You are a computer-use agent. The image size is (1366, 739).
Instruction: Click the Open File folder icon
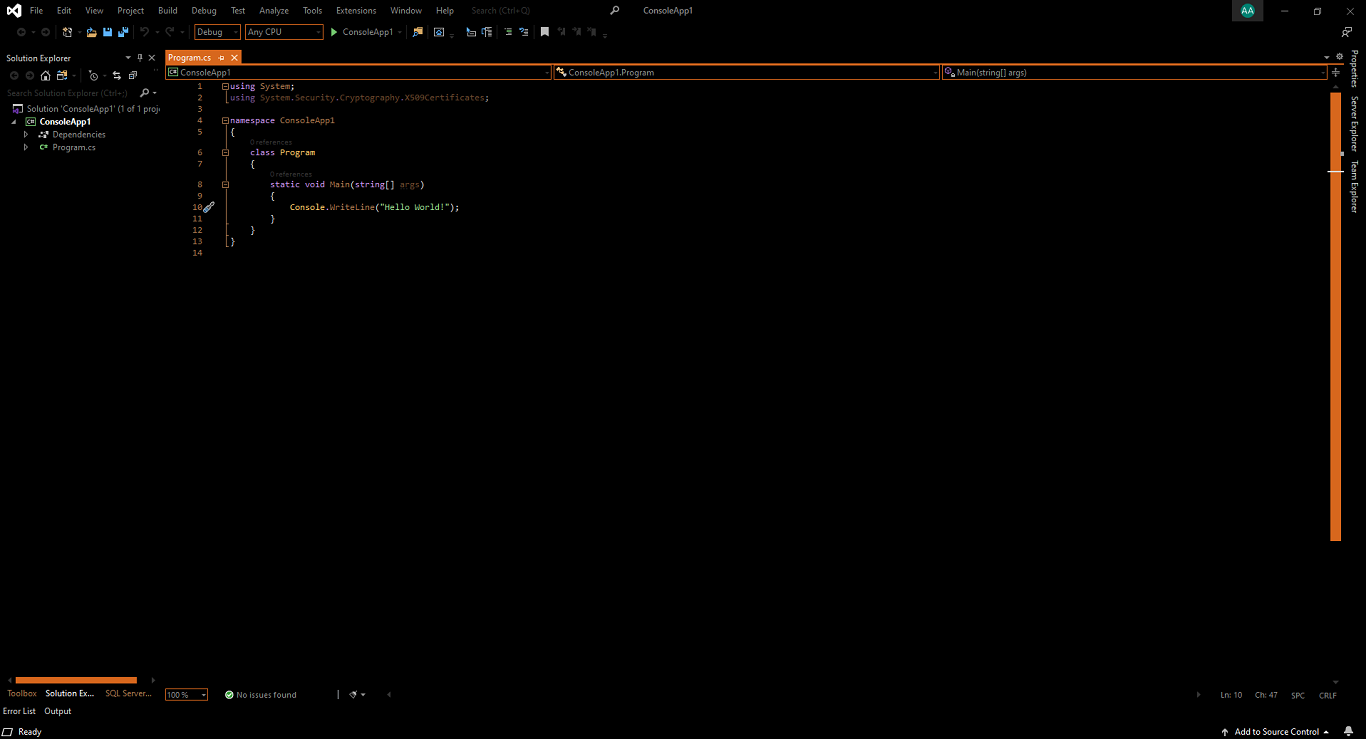(x=91, y=32)
